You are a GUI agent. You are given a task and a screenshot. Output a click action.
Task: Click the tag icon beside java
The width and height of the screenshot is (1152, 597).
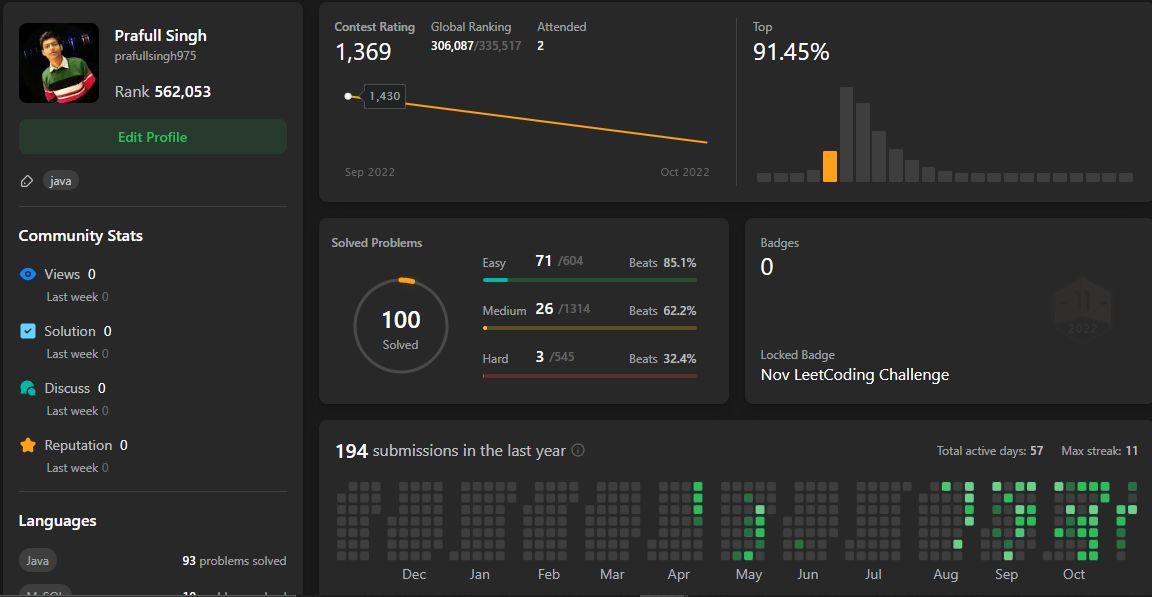[x=26, y=181]
